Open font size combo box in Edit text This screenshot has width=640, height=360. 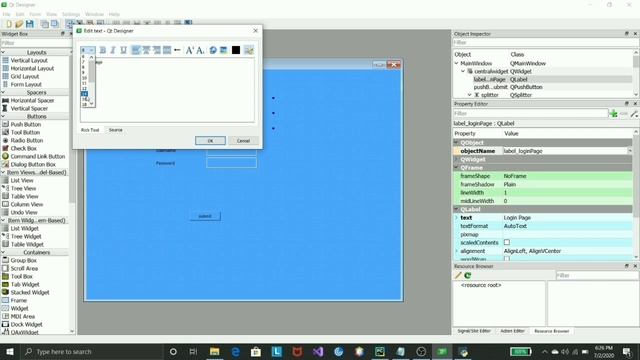pos(87,50)
